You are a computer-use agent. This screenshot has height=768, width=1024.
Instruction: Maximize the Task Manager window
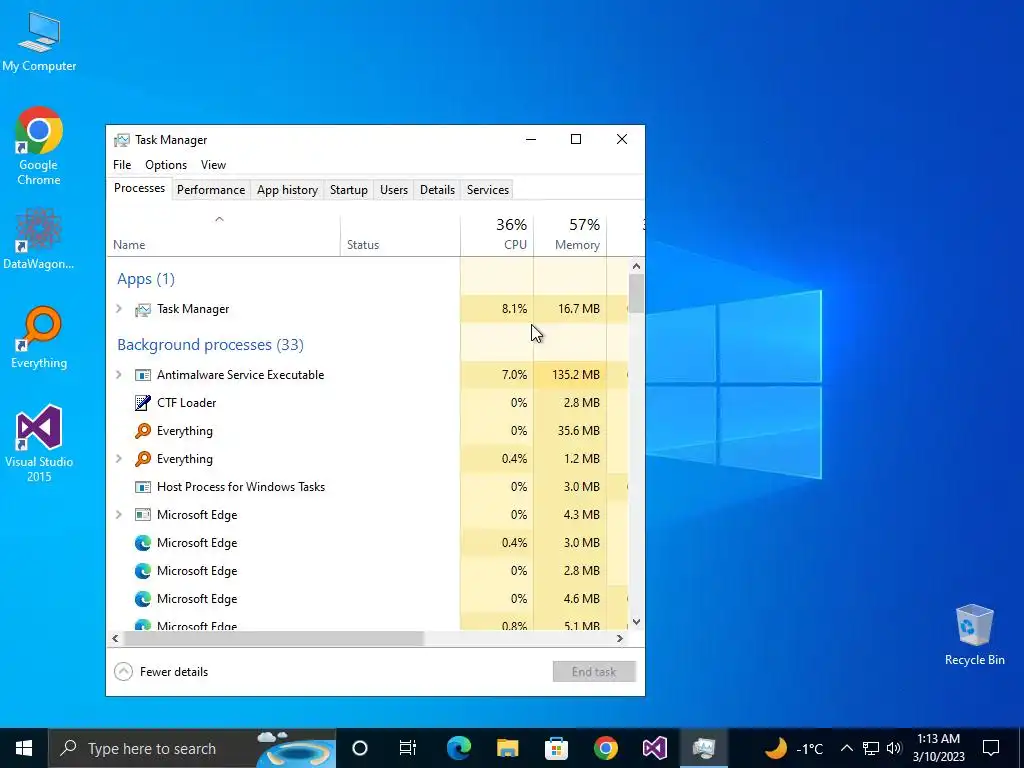(x=576, y=139)
